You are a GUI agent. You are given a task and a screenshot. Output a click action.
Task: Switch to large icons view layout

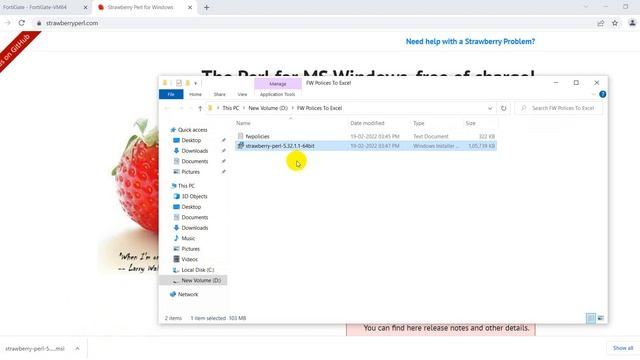pos(600,318)
